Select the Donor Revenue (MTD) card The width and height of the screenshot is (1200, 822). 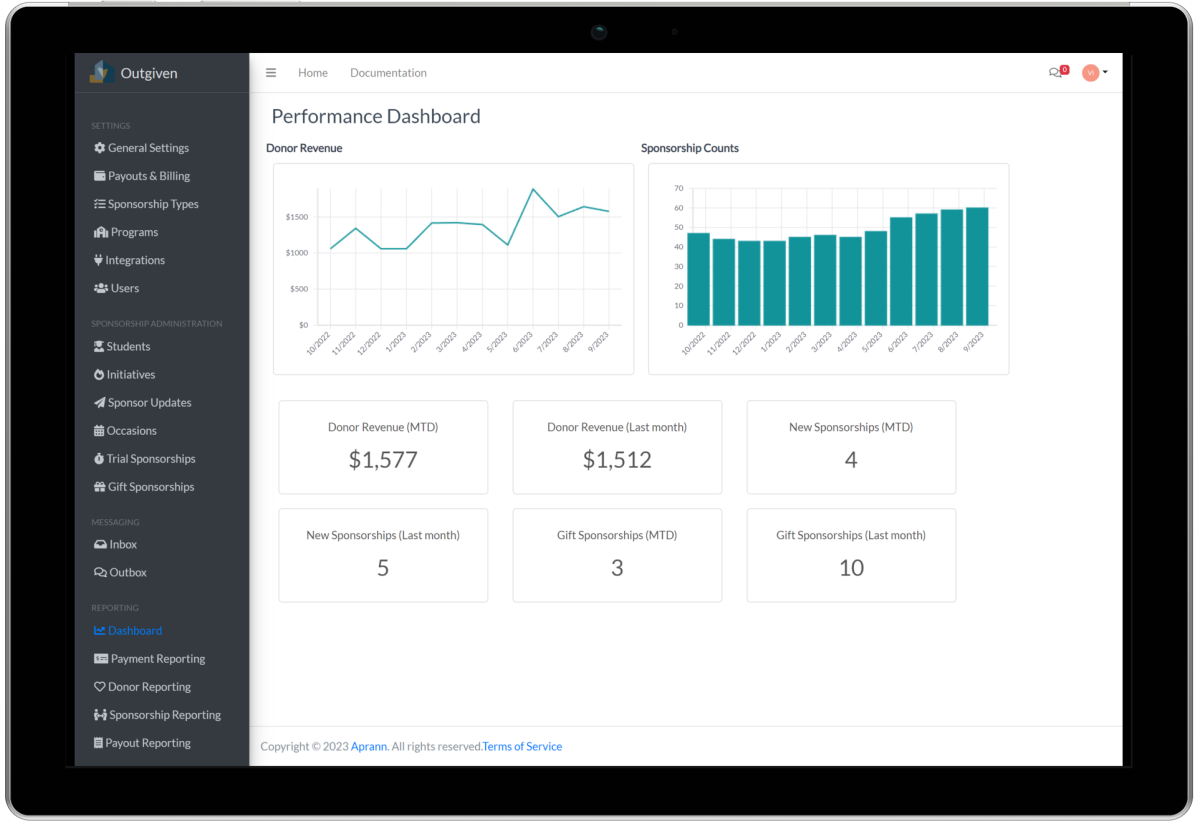click(x=383, y=447)
